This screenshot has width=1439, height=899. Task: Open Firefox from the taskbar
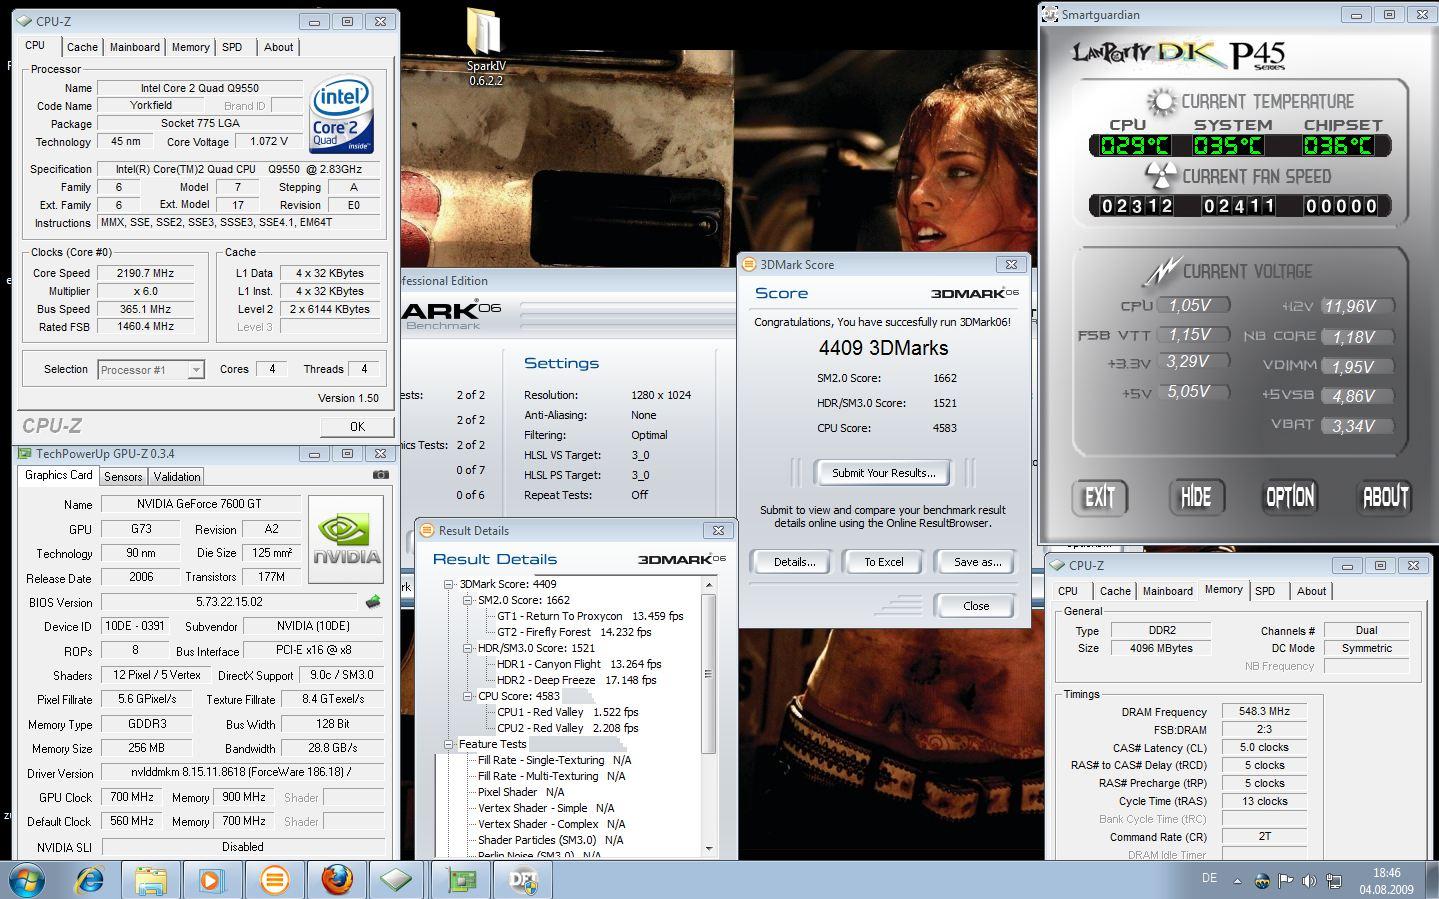(x=336, y=880)
